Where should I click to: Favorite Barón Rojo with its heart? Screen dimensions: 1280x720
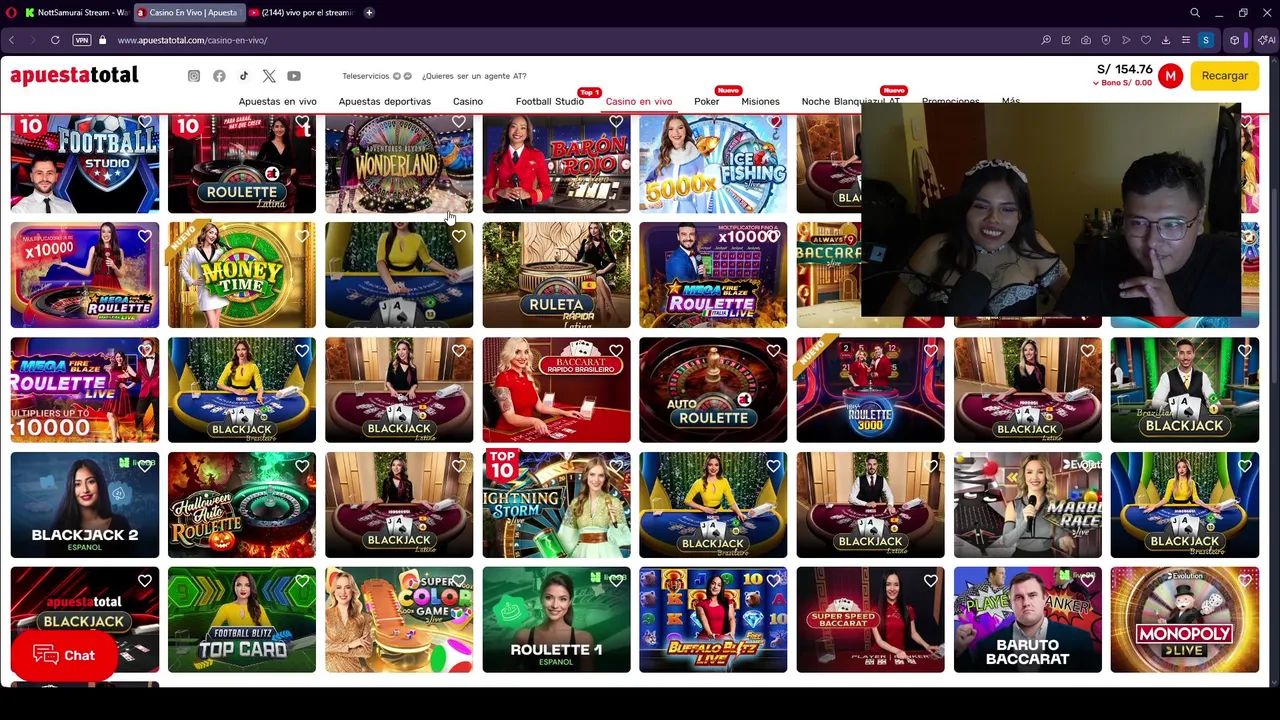pos(616,122)
